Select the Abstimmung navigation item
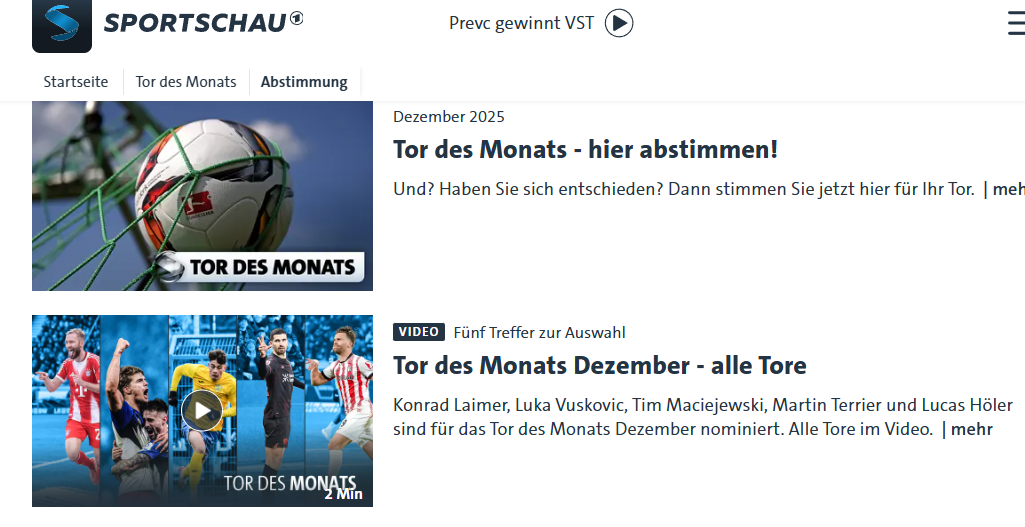 point(304,82)
